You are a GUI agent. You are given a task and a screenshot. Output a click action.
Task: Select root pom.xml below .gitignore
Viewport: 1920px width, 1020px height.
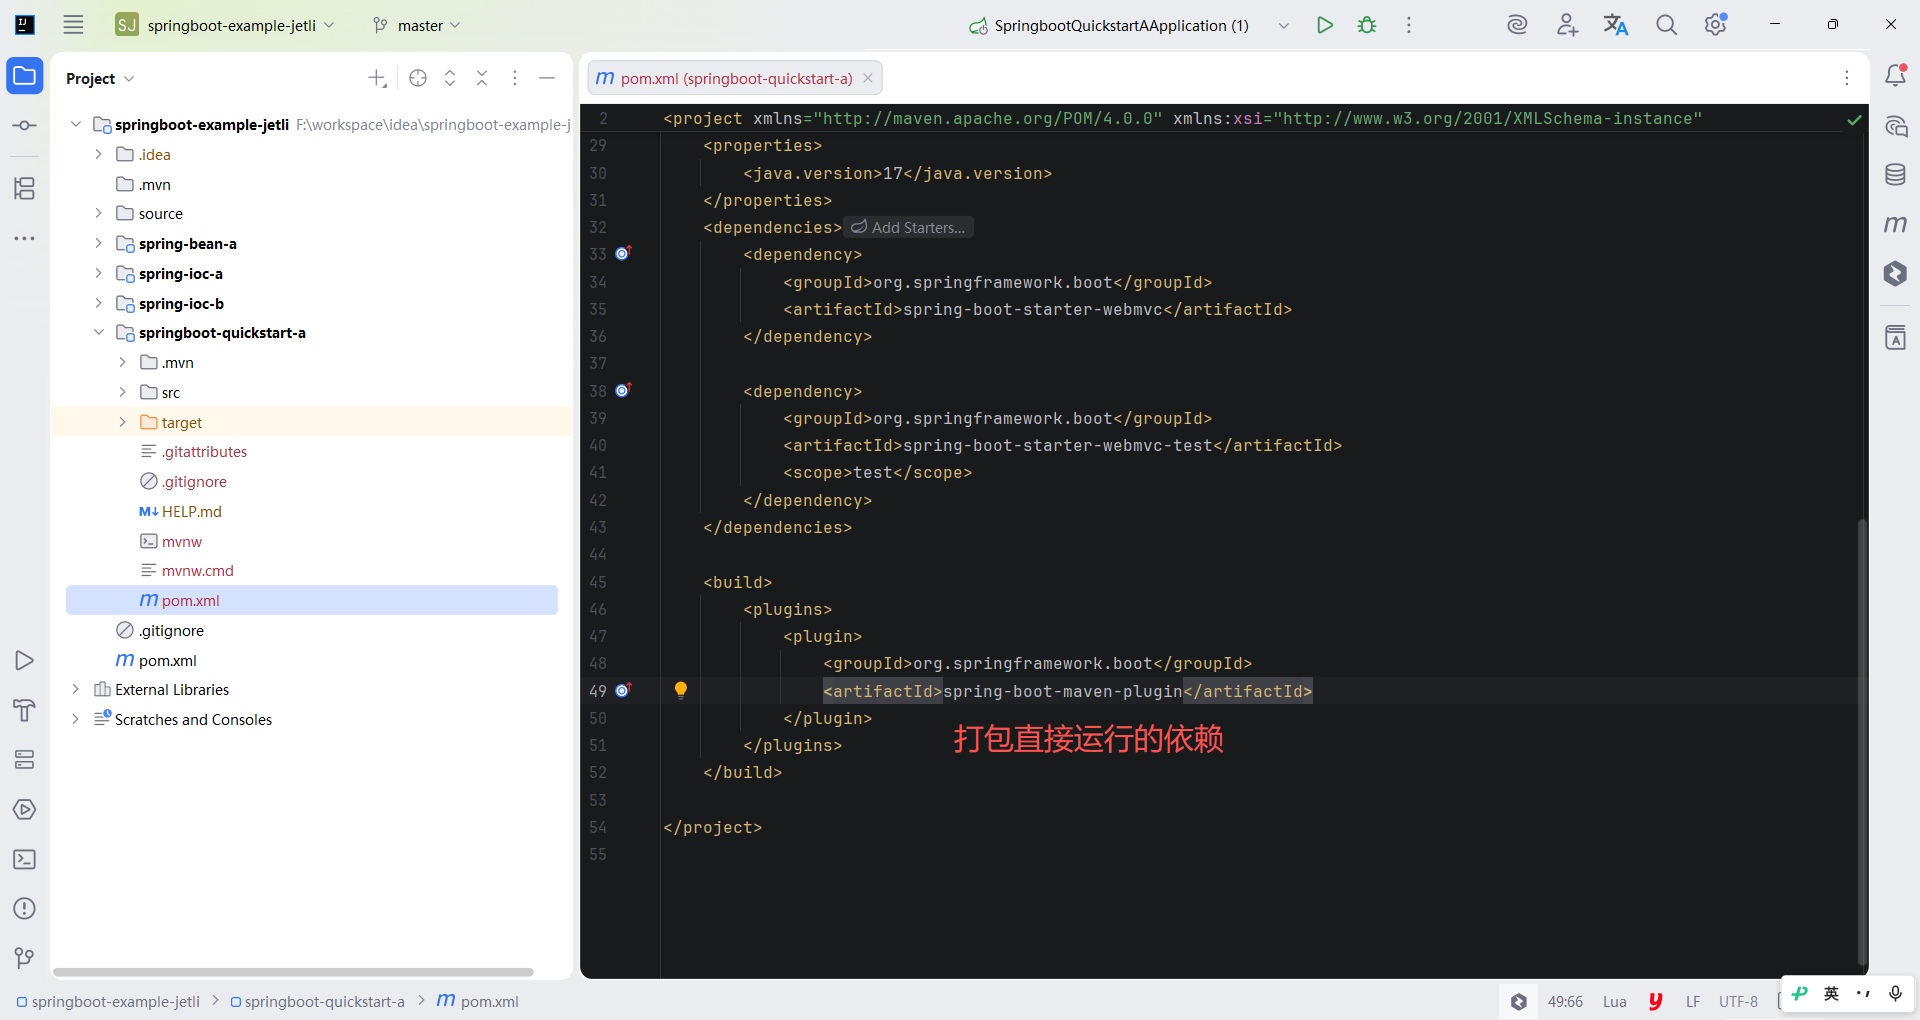click(167, 660)
